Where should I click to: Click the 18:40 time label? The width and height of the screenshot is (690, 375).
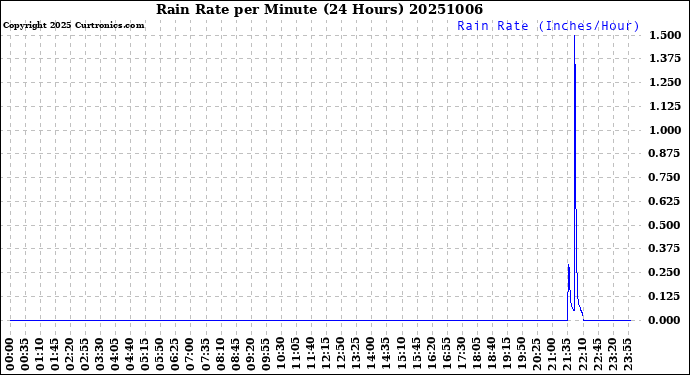click(492, 355)
